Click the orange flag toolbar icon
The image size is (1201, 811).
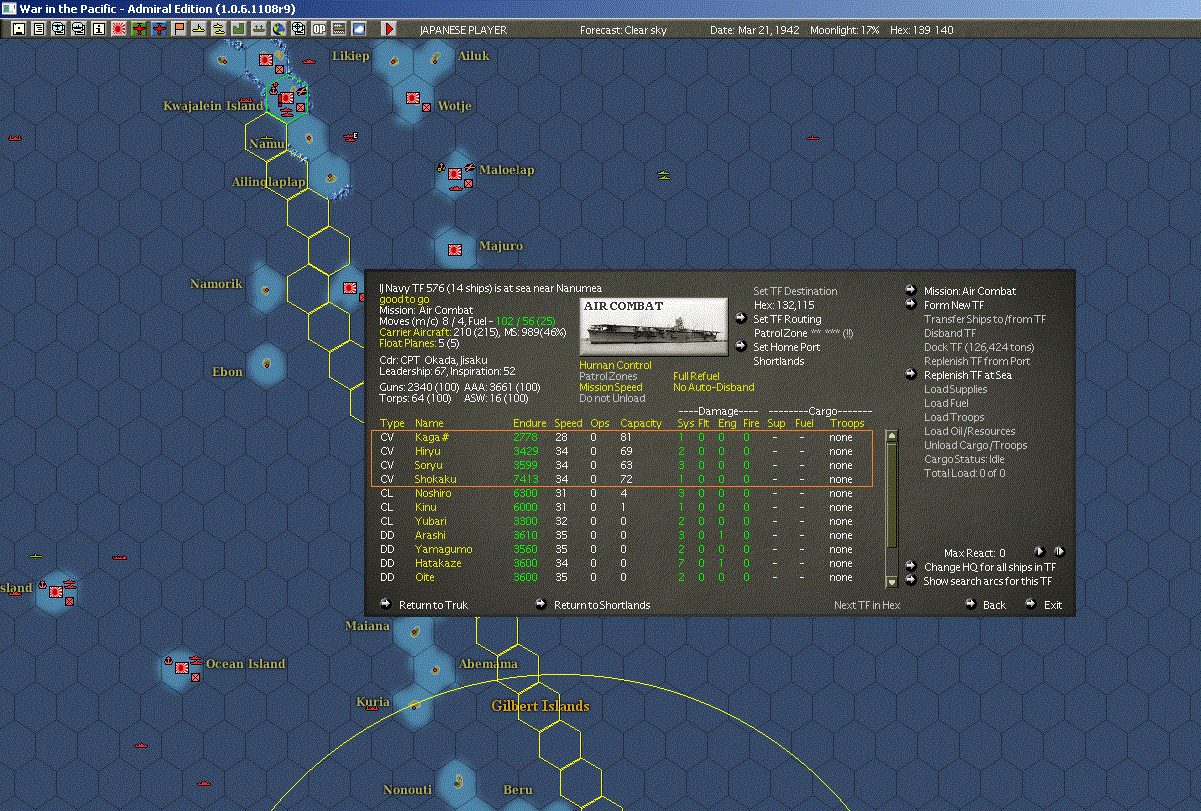point(179,29)
